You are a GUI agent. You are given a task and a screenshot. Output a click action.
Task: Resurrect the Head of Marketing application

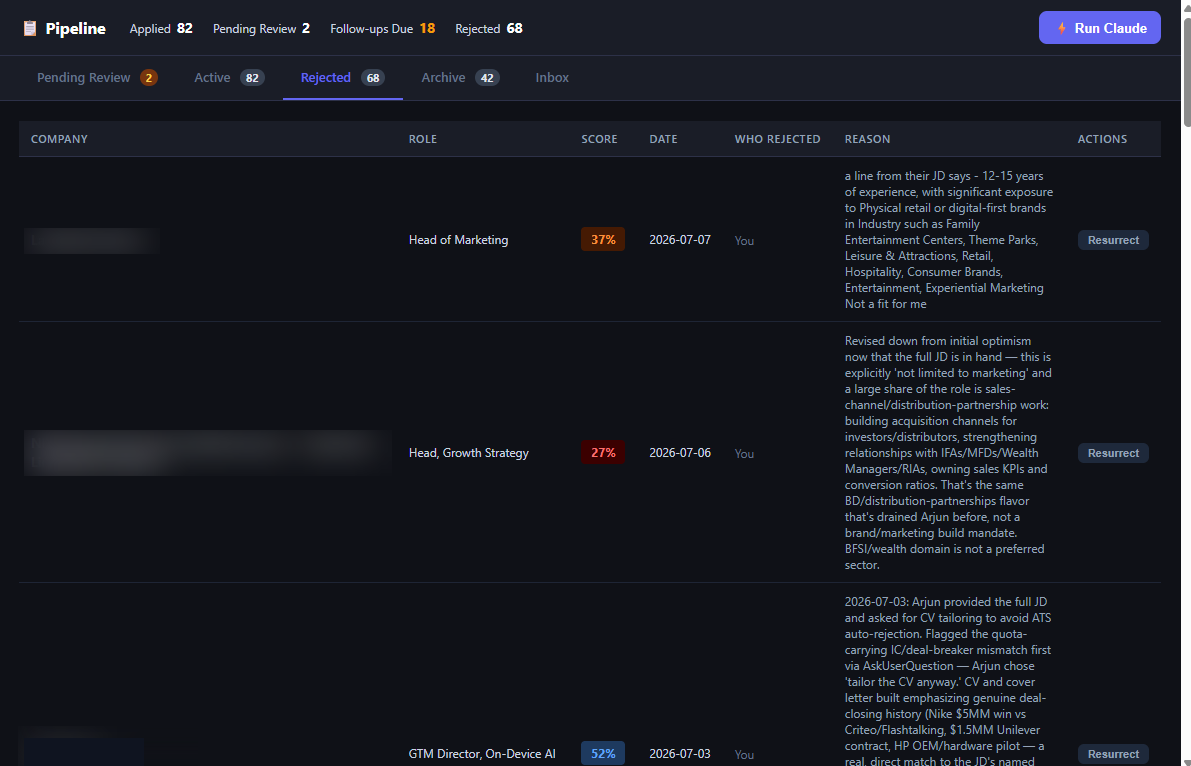point(1113,240)
